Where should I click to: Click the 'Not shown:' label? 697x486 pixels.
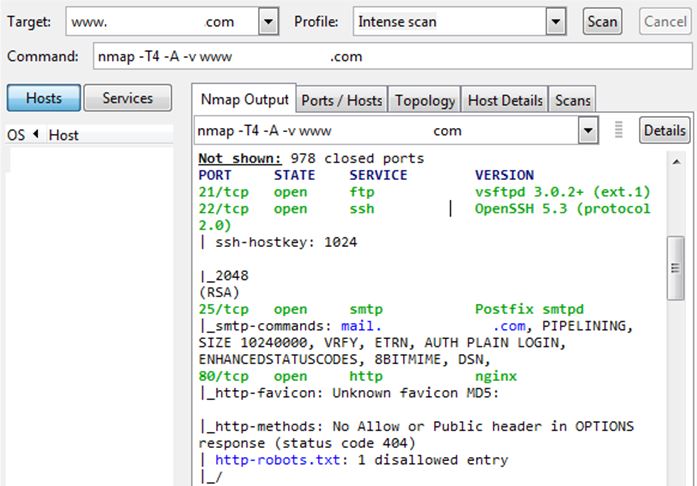click(x=240, y=159)
